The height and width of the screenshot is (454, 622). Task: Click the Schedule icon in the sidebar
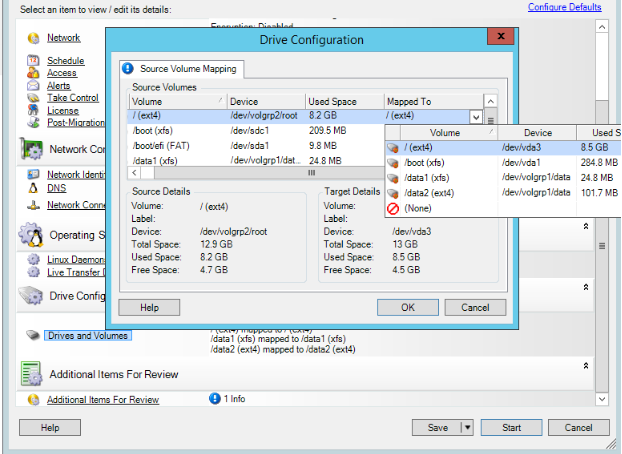[33, 61]
